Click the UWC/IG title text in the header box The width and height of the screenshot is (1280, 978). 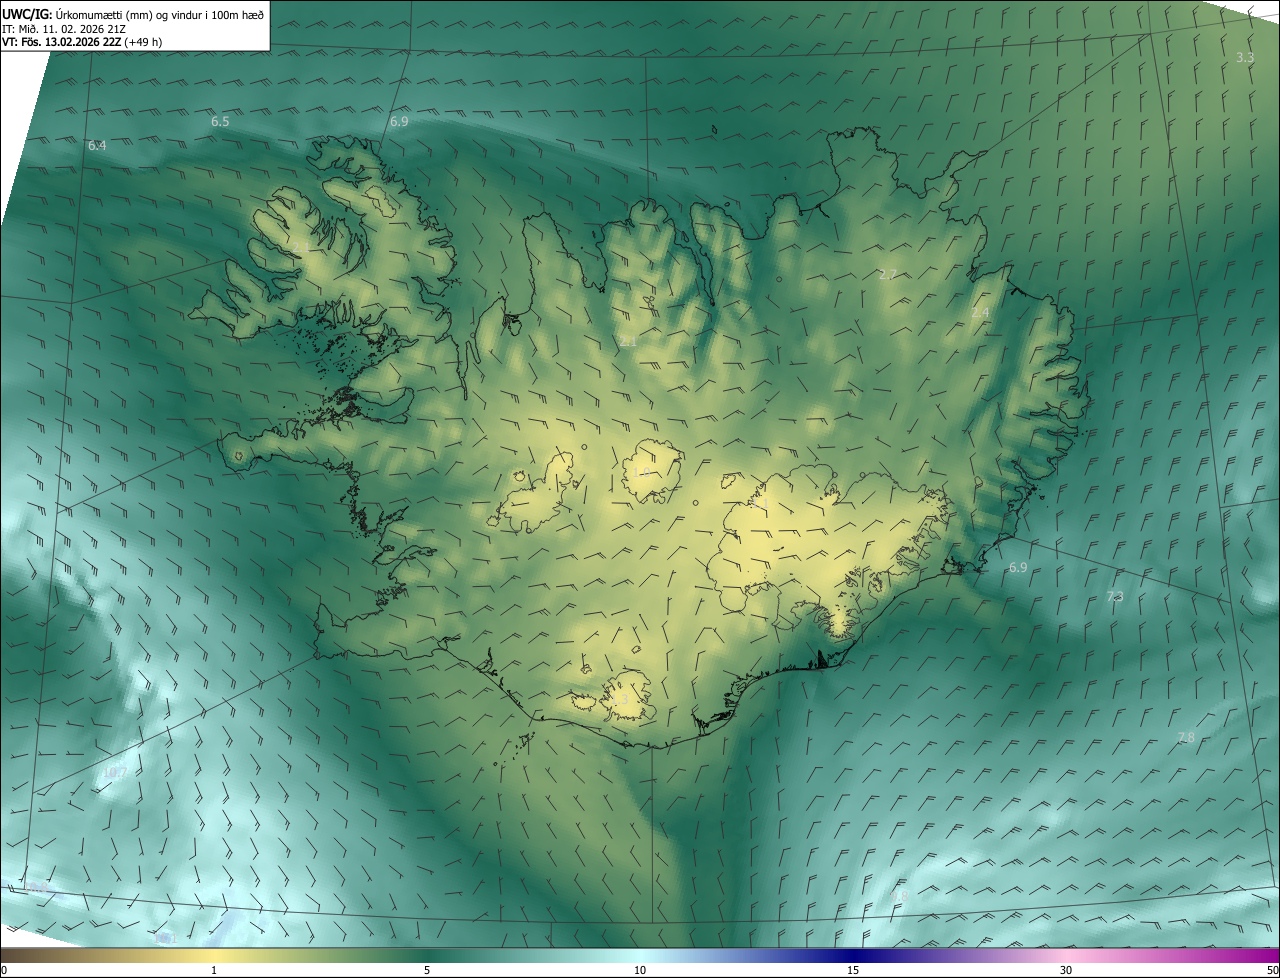pyautogui.click(x=26, y=13)
